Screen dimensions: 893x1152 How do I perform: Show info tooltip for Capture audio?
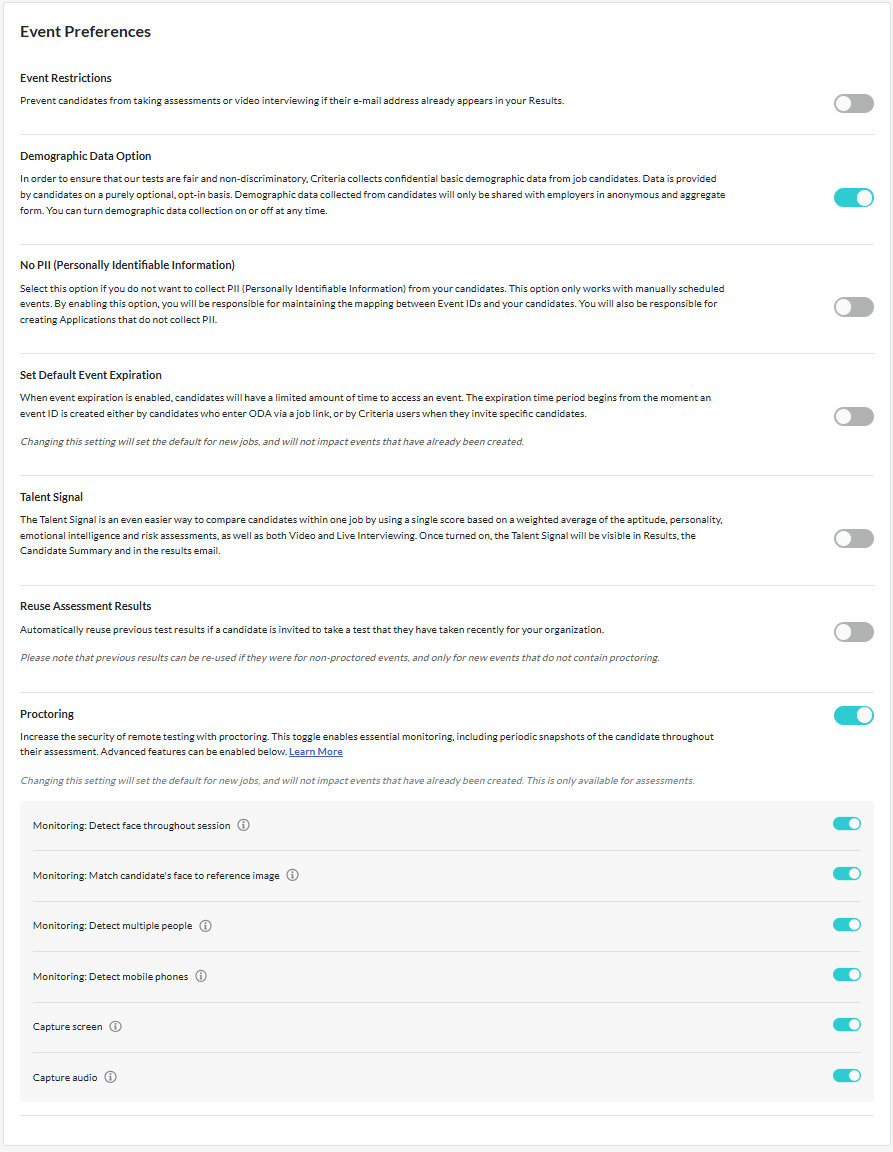pyautogui.click(x=110, y=1077)
